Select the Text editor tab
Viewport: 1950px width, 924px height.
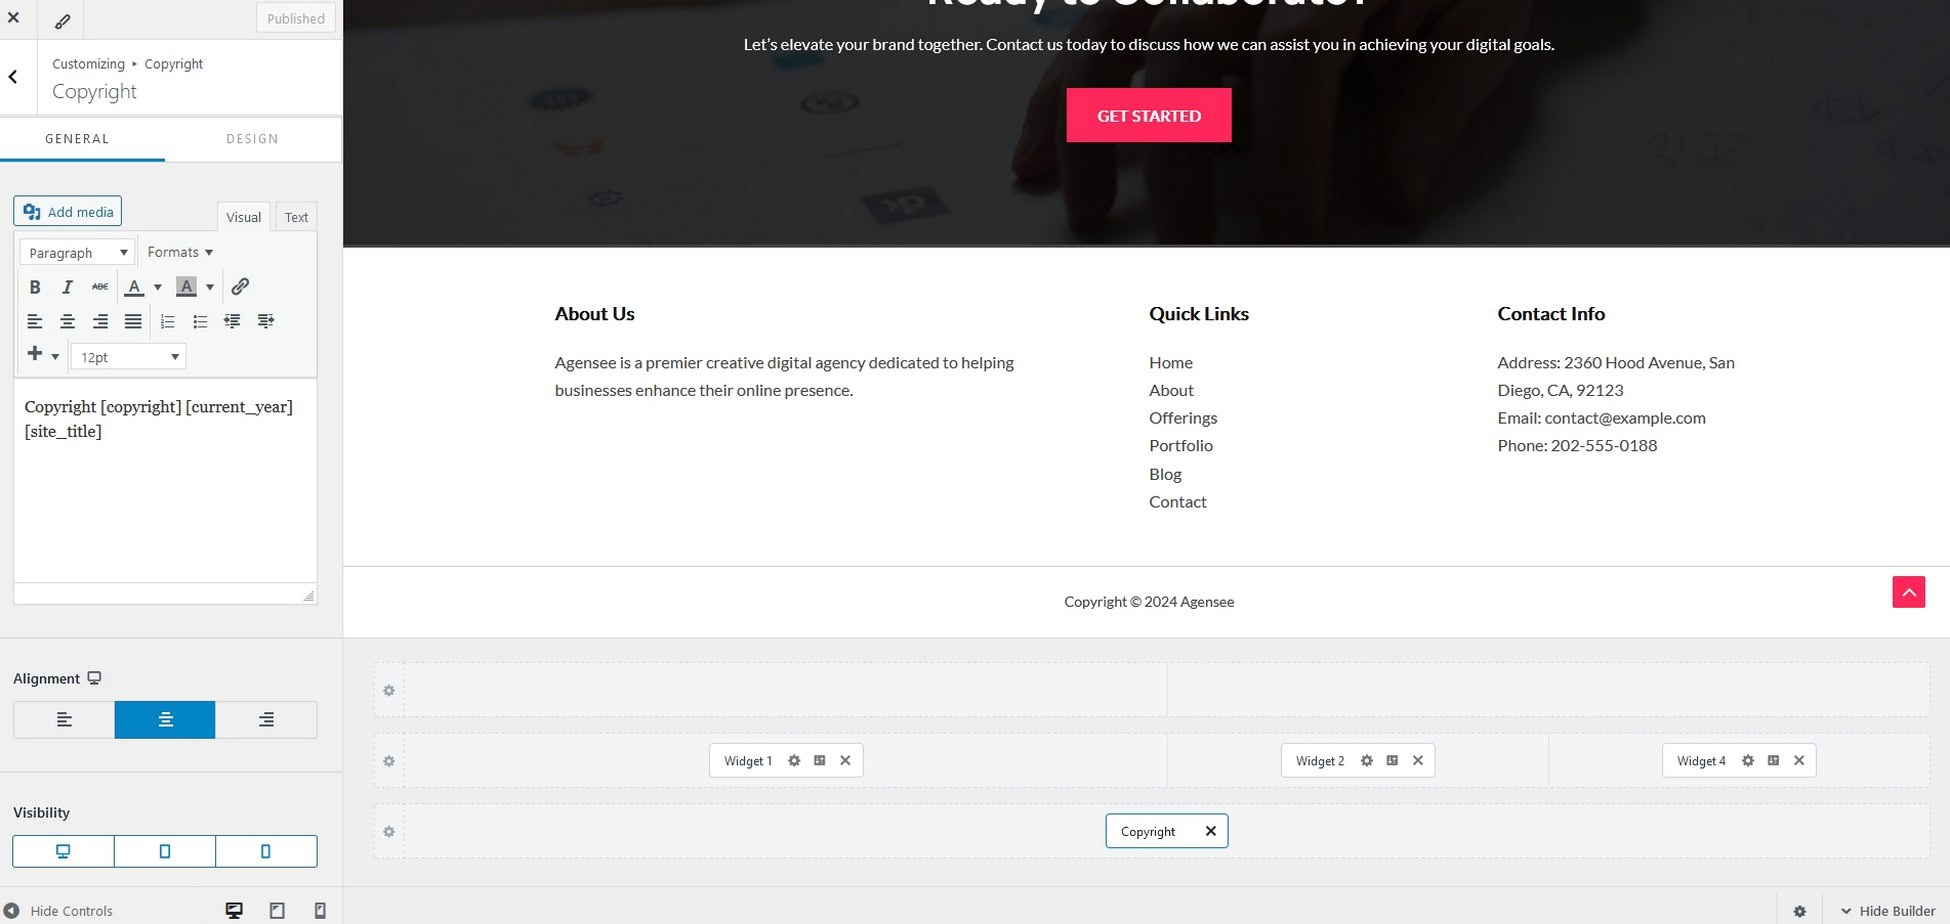click(296, 217)
